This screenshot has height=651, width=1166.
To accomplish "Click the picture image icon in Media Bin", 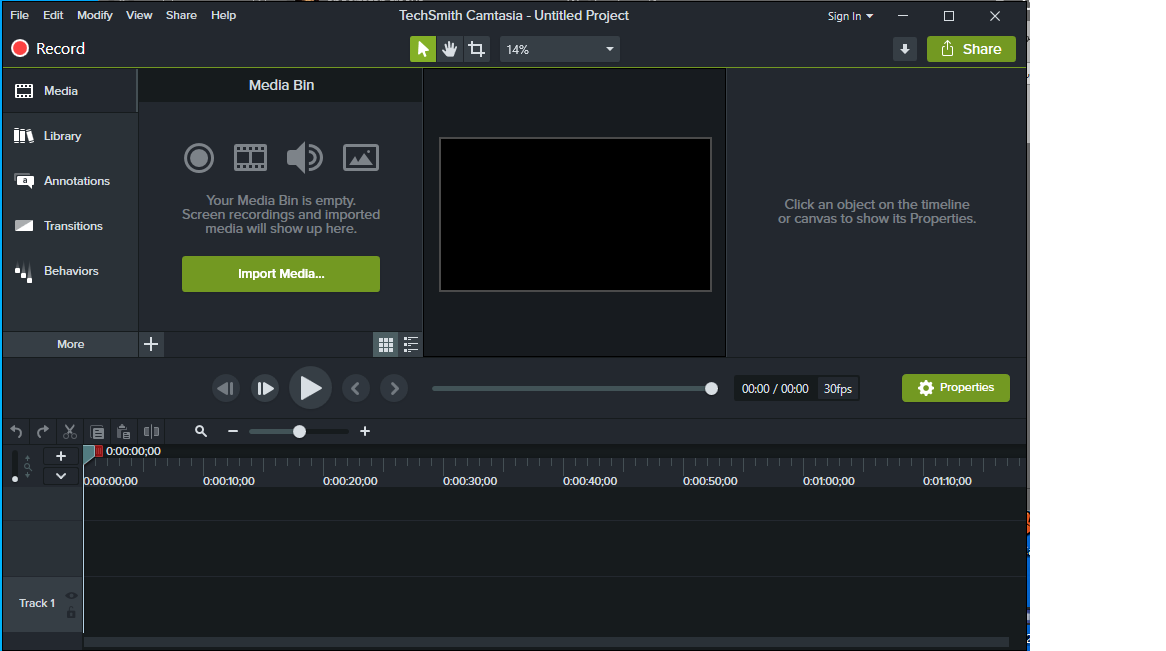I will tap(361, 158).
